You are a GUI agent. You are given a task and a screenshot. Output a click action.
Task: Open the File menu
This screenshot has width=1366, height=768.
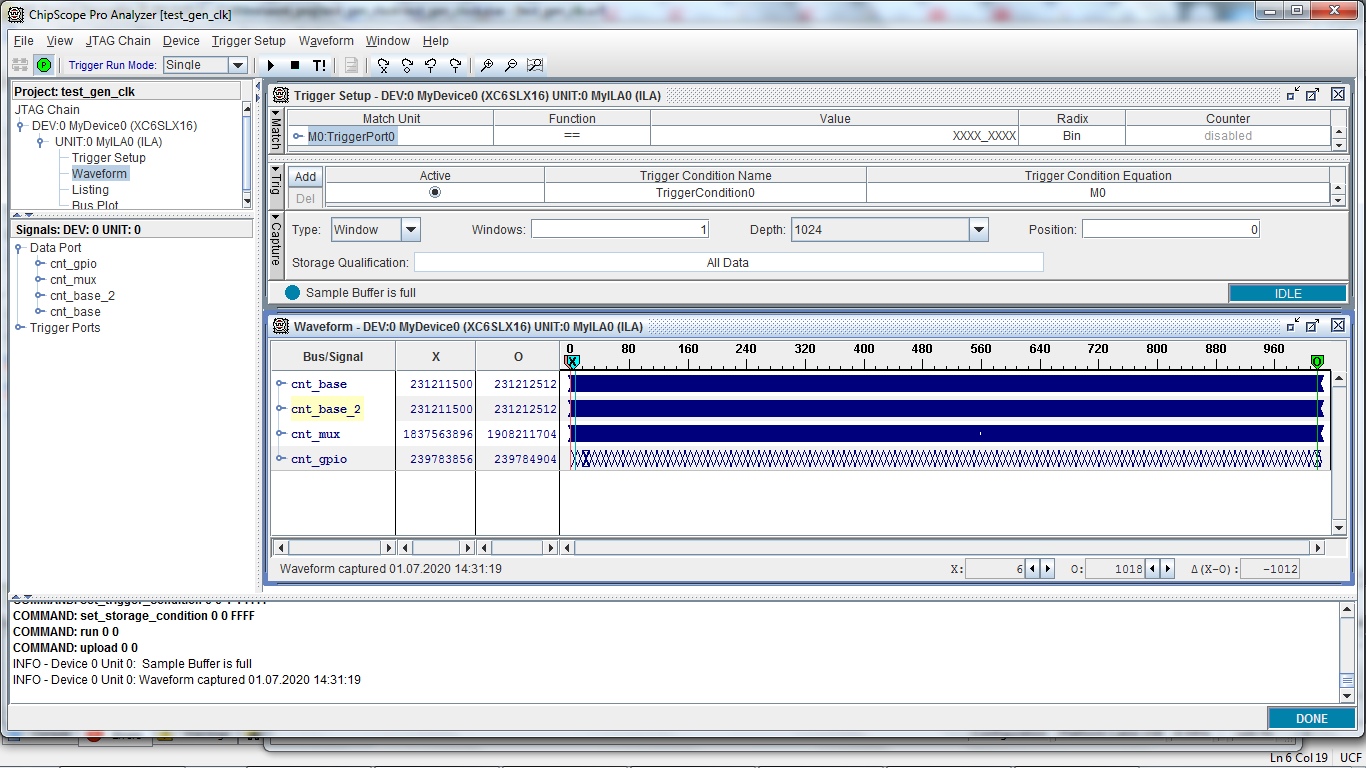click(24, 41)
